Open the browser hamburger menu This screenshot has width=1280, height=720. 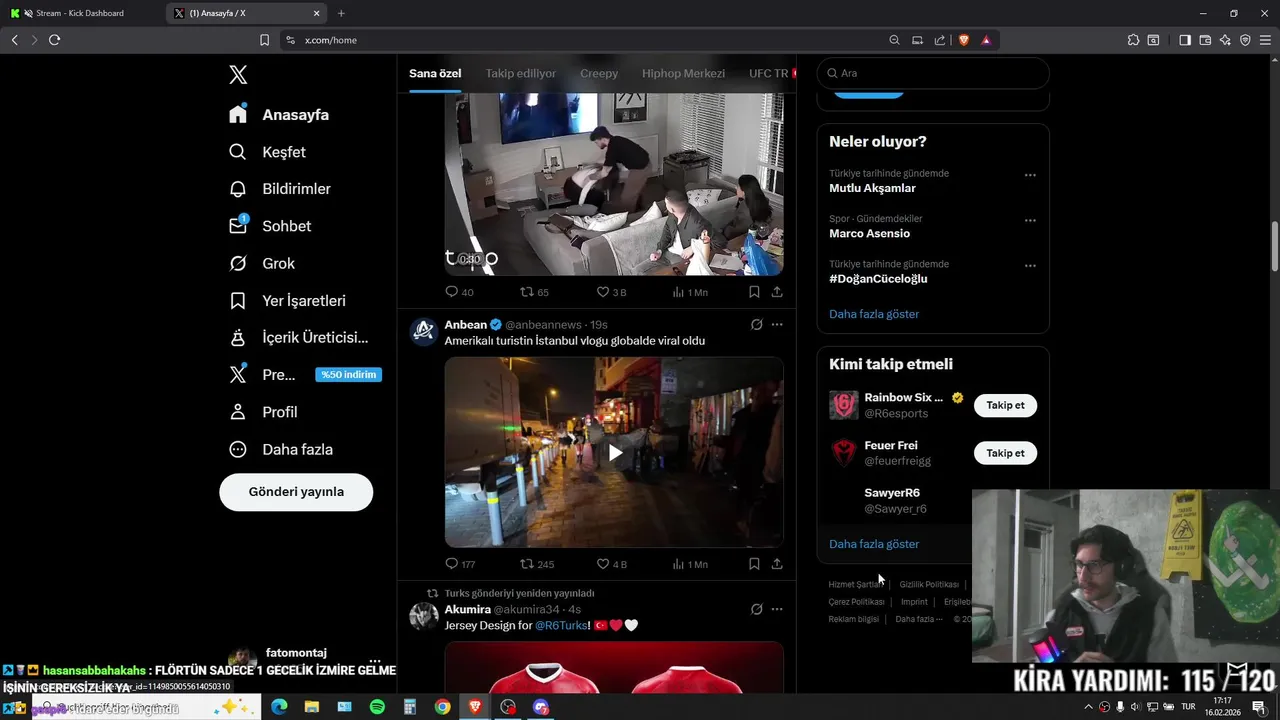[1265, 40]
